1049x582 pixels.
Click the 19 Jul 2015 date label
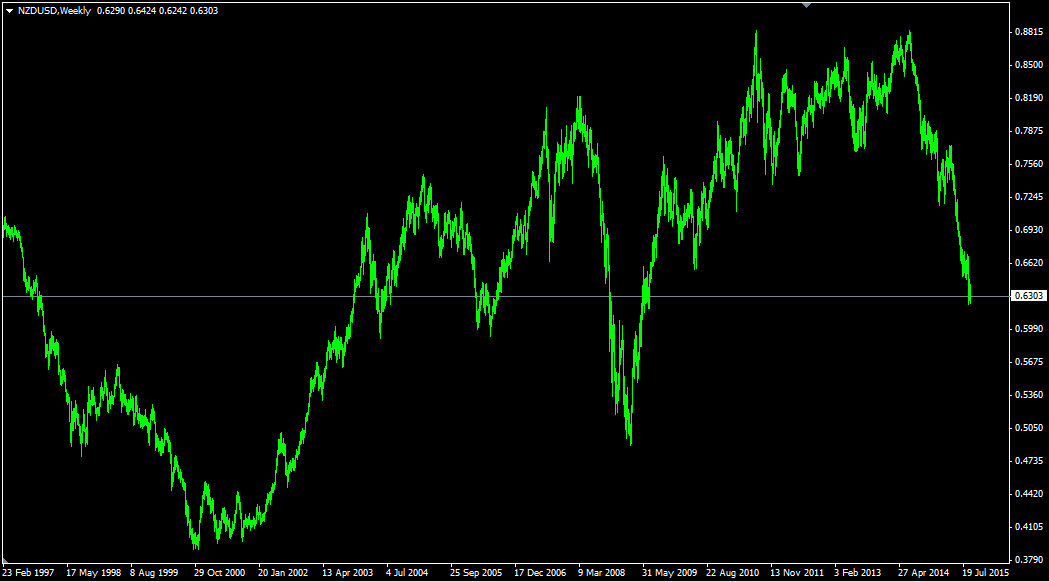click(985, 573)
